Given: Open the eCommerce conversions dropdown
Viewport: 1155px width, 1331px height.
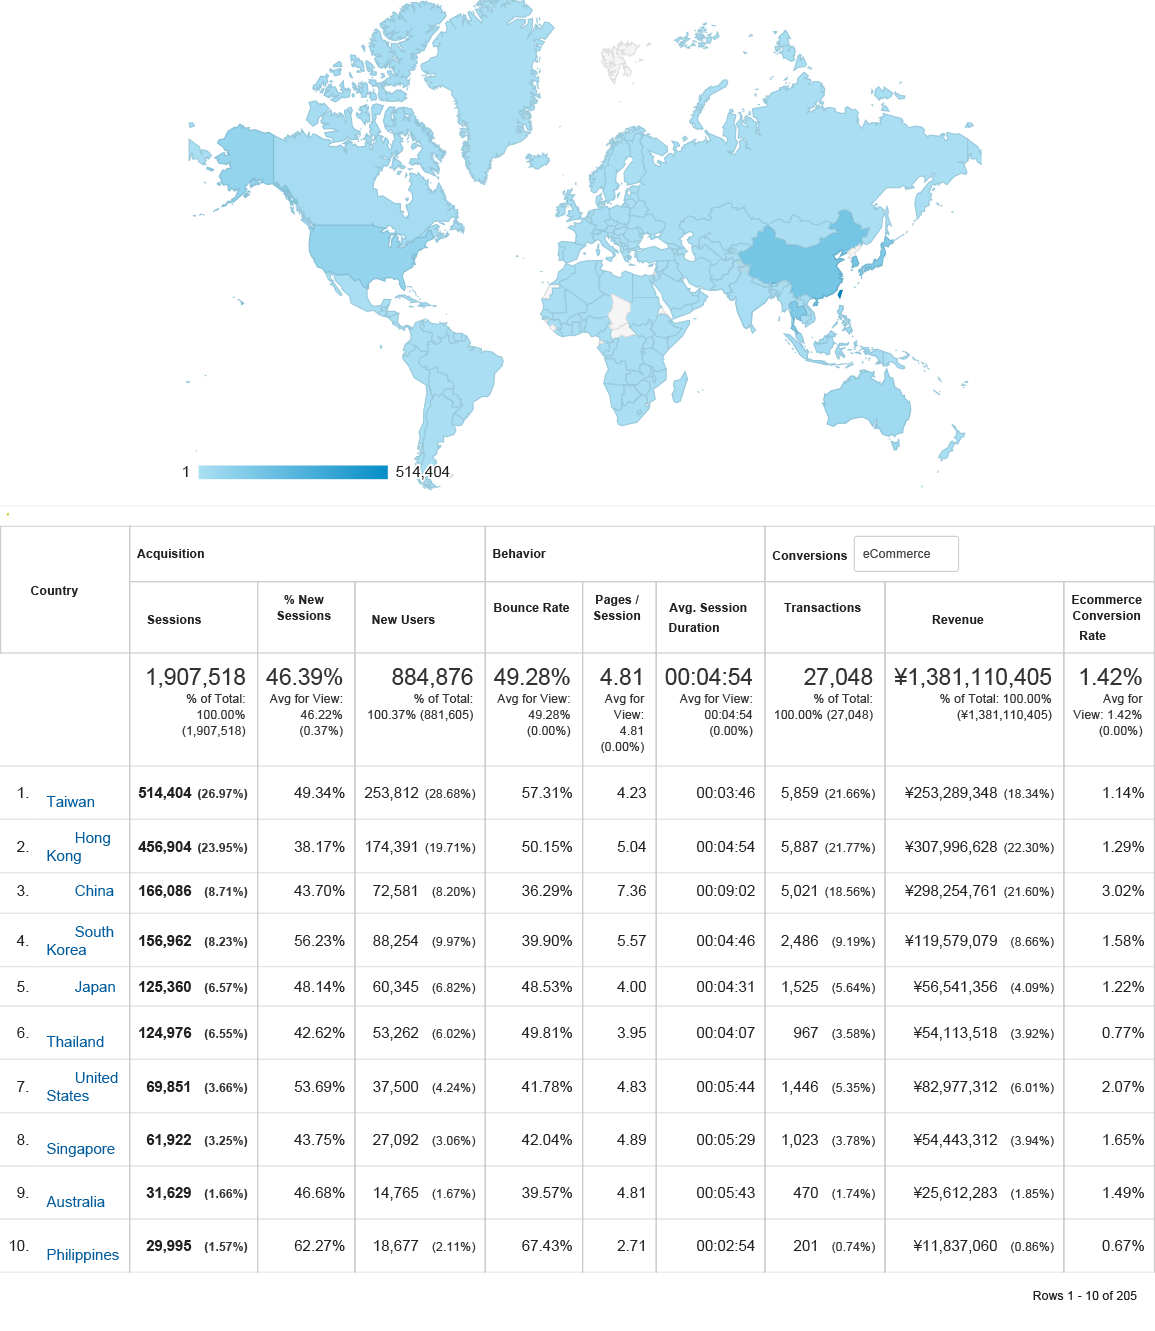Looking at the screenshot, I should (x=906, y=554).
